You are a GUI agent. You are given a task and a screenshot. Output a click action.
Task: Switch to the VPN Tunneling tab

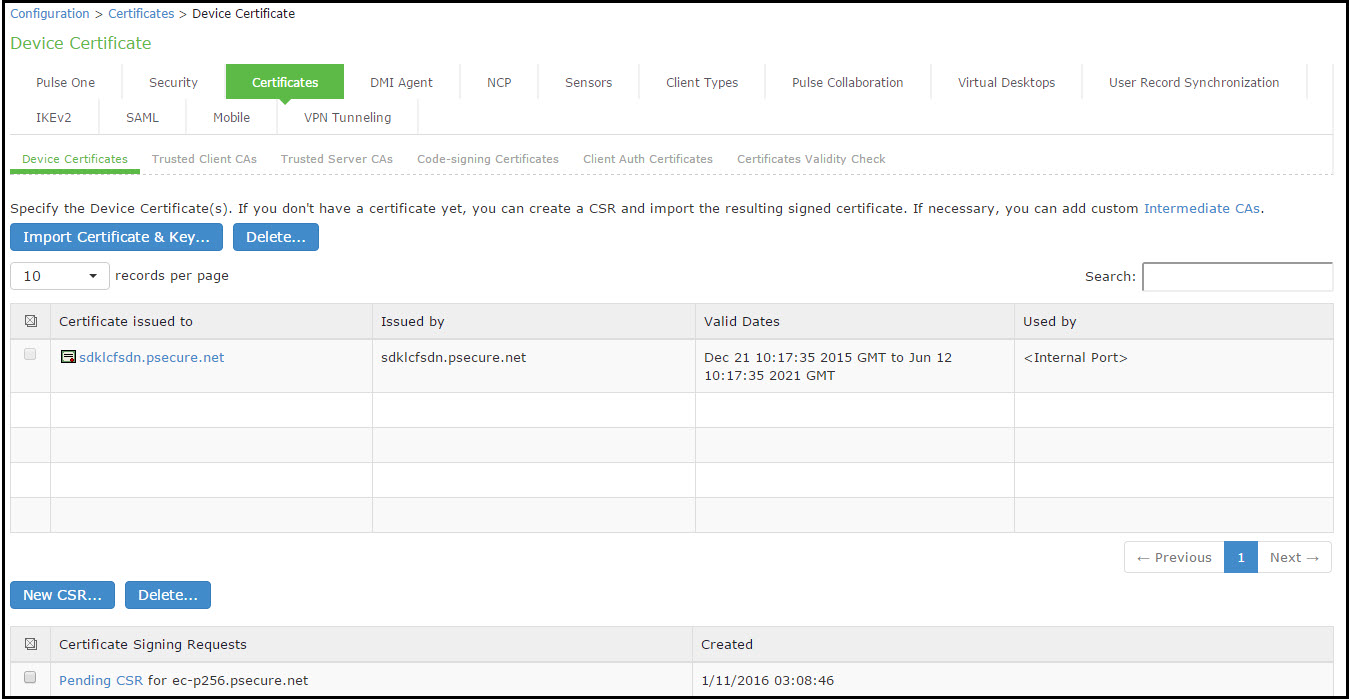click(x=347, y=117)
